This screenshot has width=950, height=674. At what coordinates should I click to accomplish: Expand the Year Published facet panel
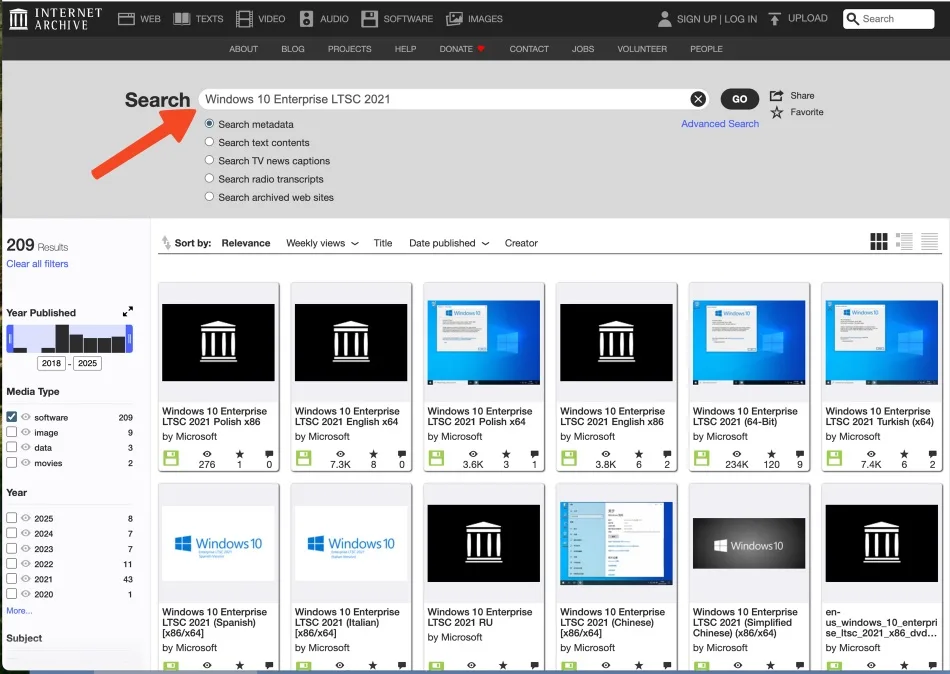(x=127, y=311)
